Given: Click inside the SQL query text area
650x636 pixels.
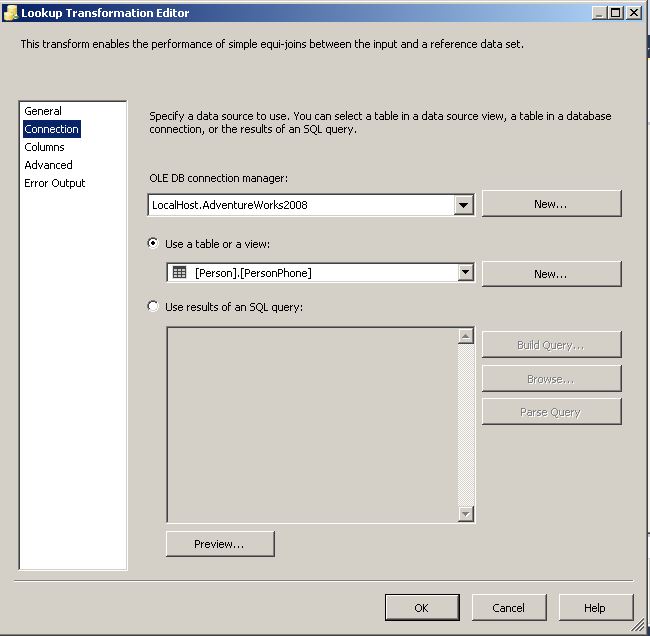Looking at the screenshot, I should click(x=313, y=425).
